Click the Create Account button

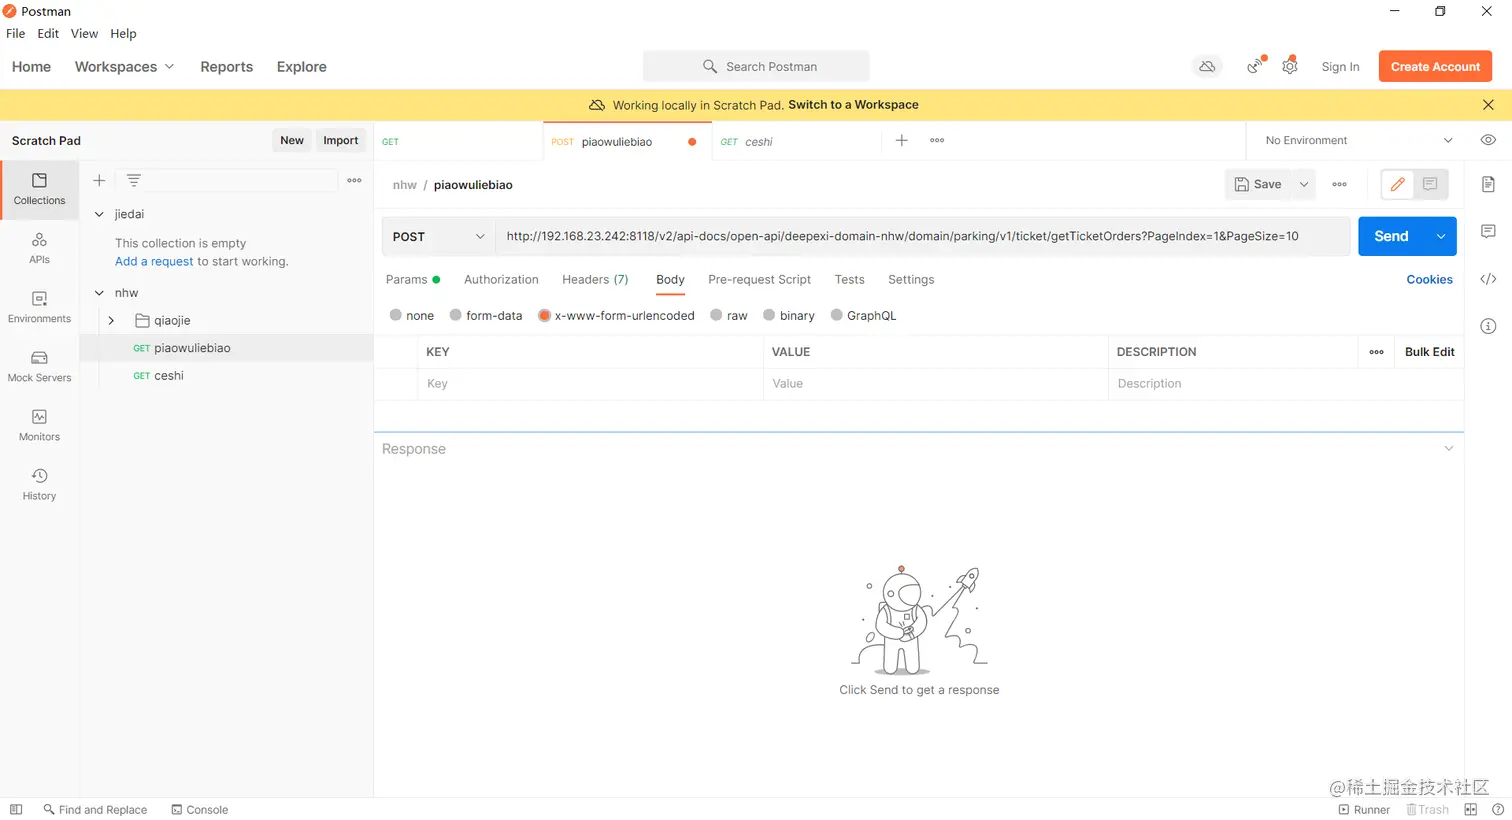[x=1435, y=67]
